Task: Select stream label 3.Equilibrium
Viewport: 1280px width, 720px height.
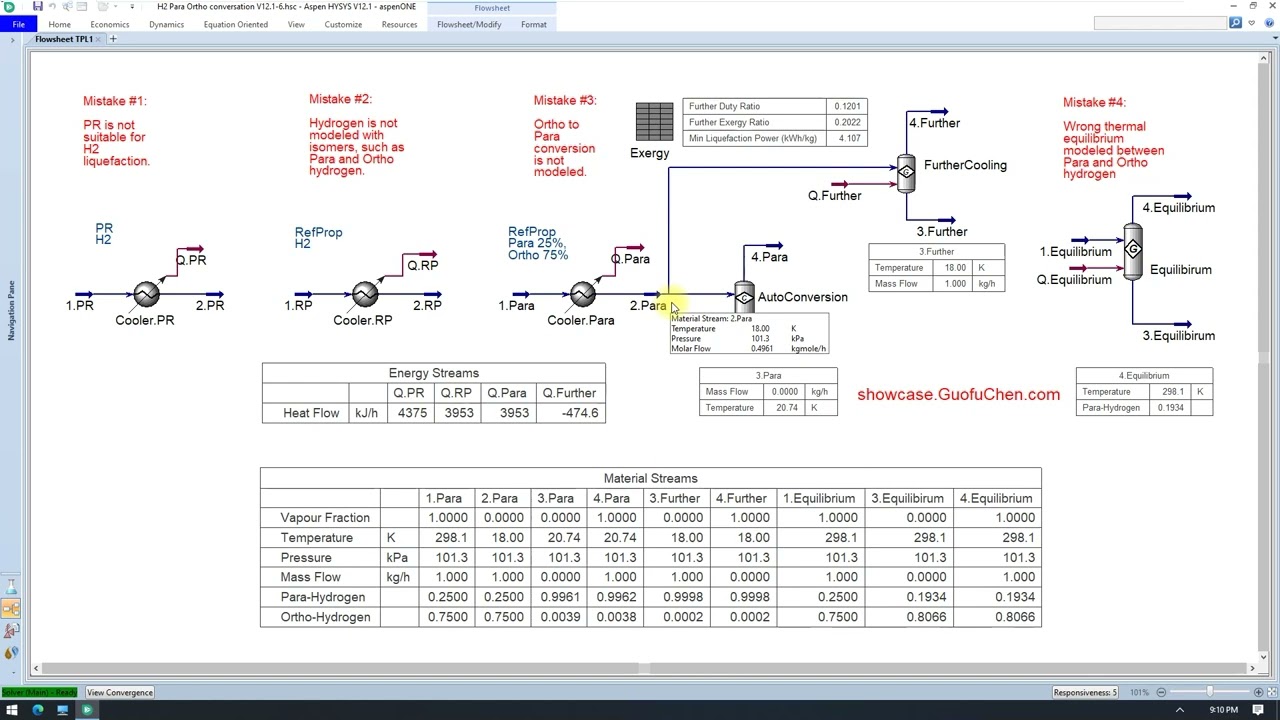Action: point(1179,336)
